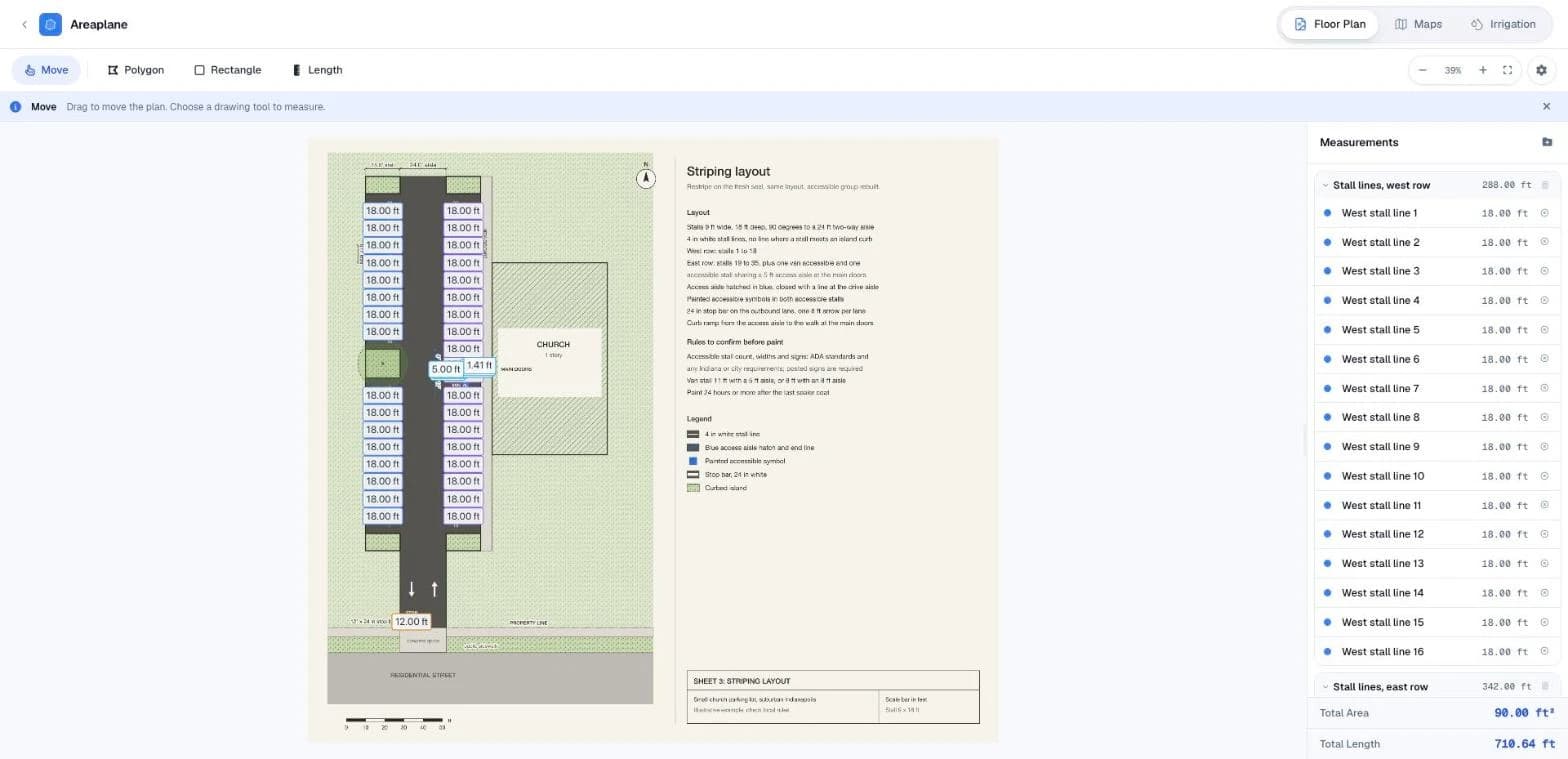Click the new folder icon in Measurements

click(1547, 142)
